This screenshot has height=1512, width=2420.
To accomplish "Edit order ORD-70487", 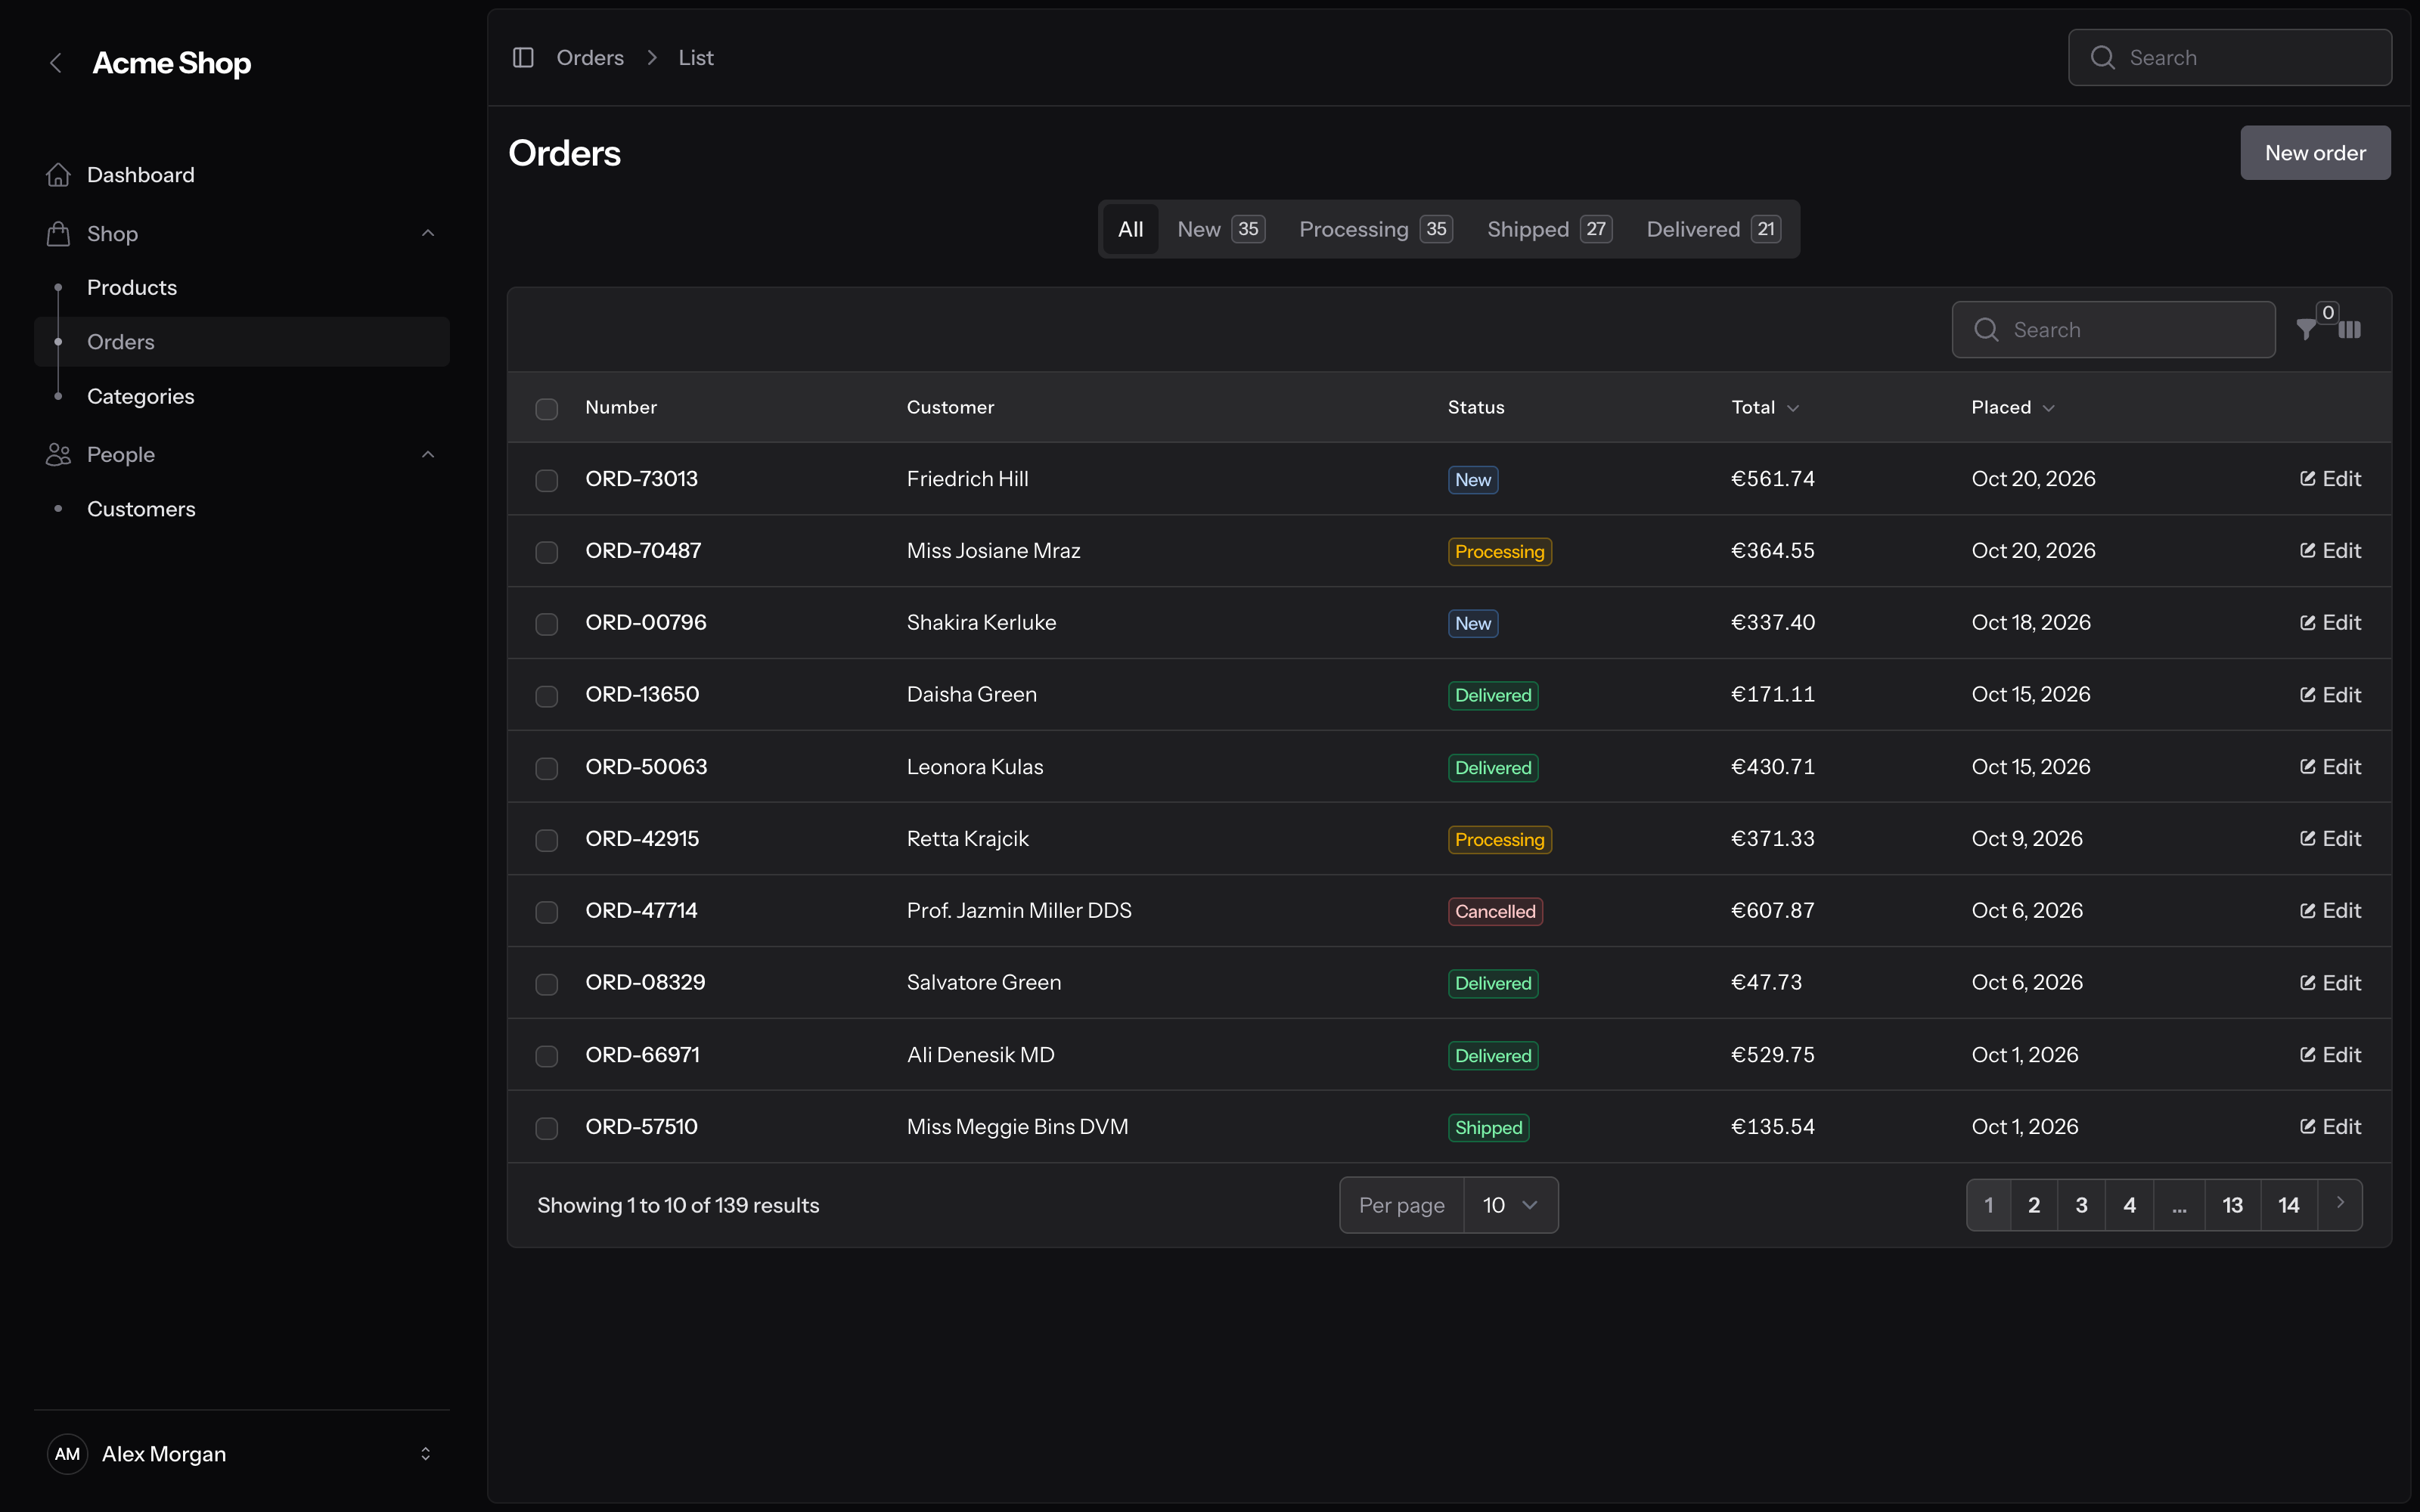I will 2330,551.
